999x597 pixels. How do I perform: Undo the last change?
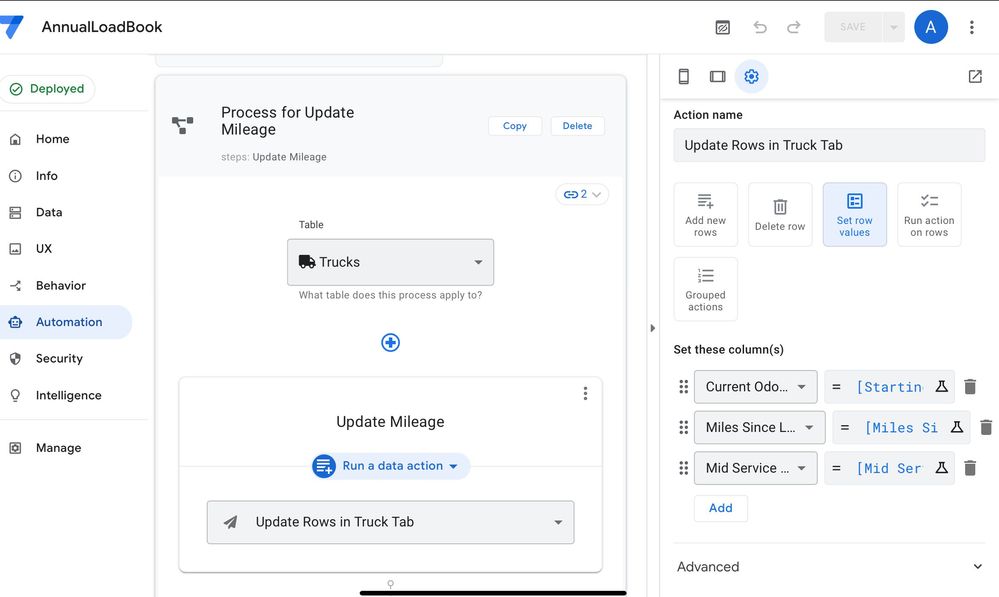pos(759,27)
